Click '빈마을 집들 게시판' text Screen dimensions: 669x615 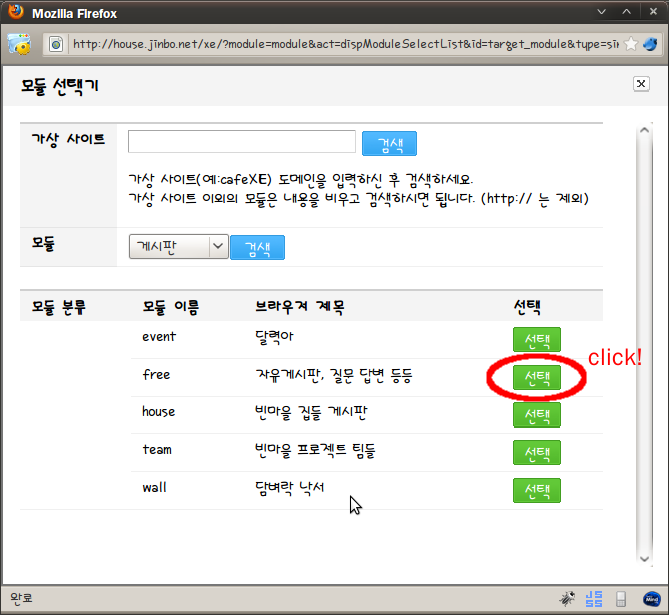click(311, 413)
